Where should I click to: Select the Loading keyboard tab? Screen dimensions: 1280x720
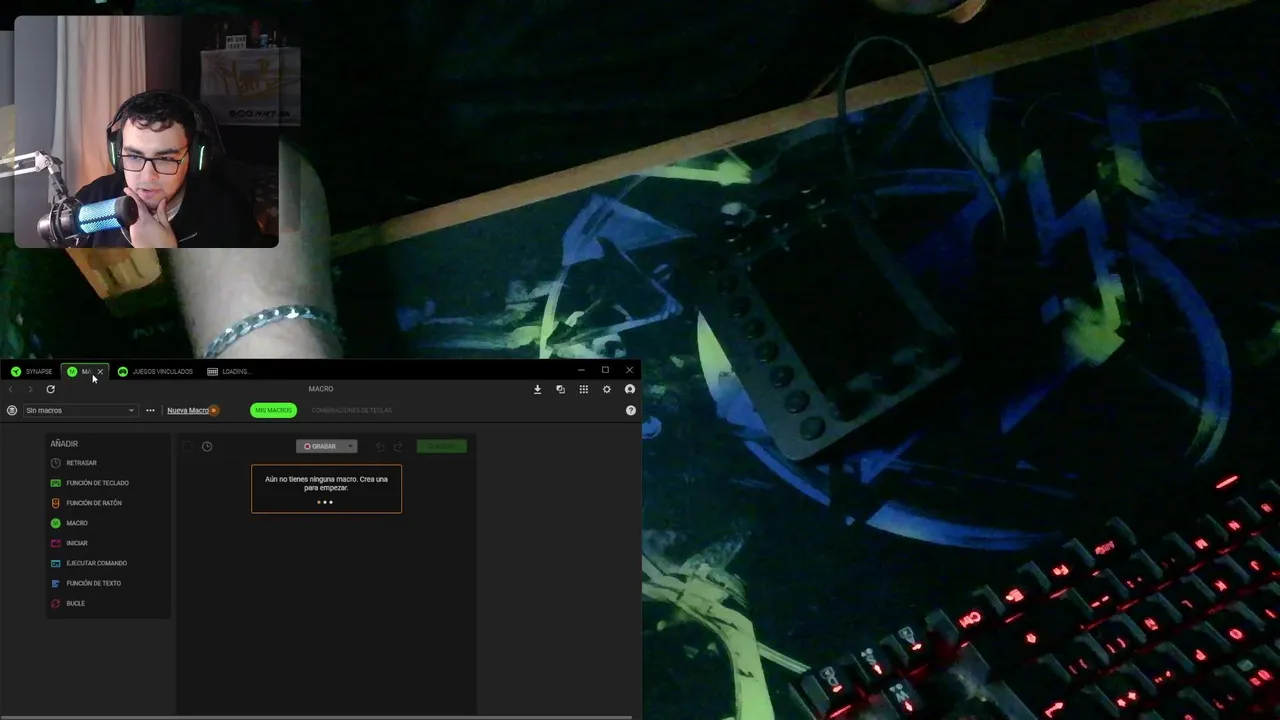click(x=229, y=371)
